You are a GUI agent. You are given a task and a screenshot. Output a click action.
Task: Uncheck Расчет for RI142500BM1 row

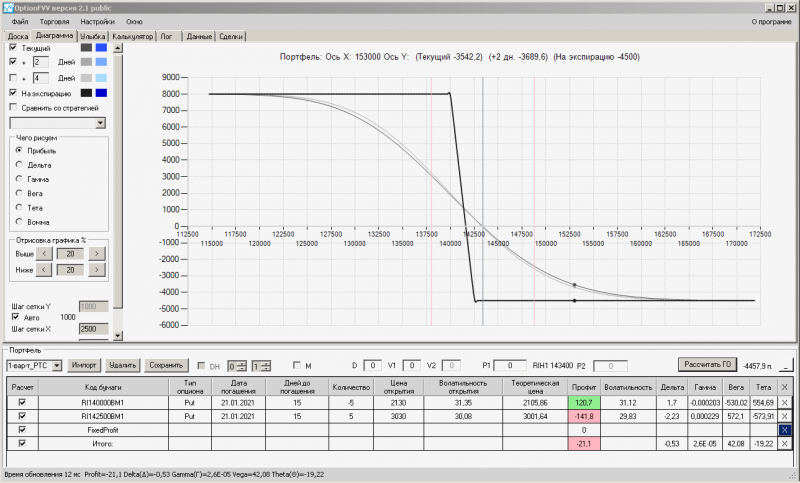tap(22, 416)
